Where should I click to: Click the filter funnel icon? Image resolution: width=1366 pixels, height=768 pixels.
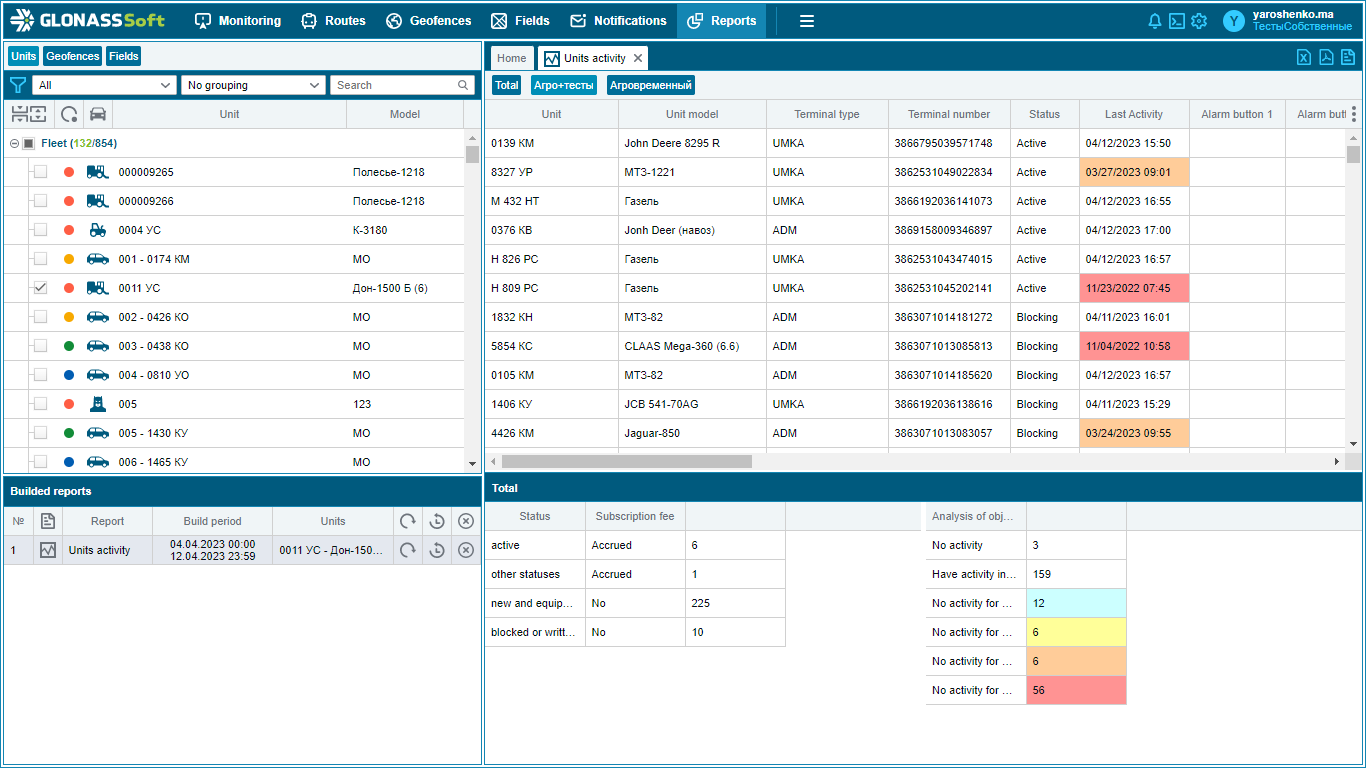point(18,85)
